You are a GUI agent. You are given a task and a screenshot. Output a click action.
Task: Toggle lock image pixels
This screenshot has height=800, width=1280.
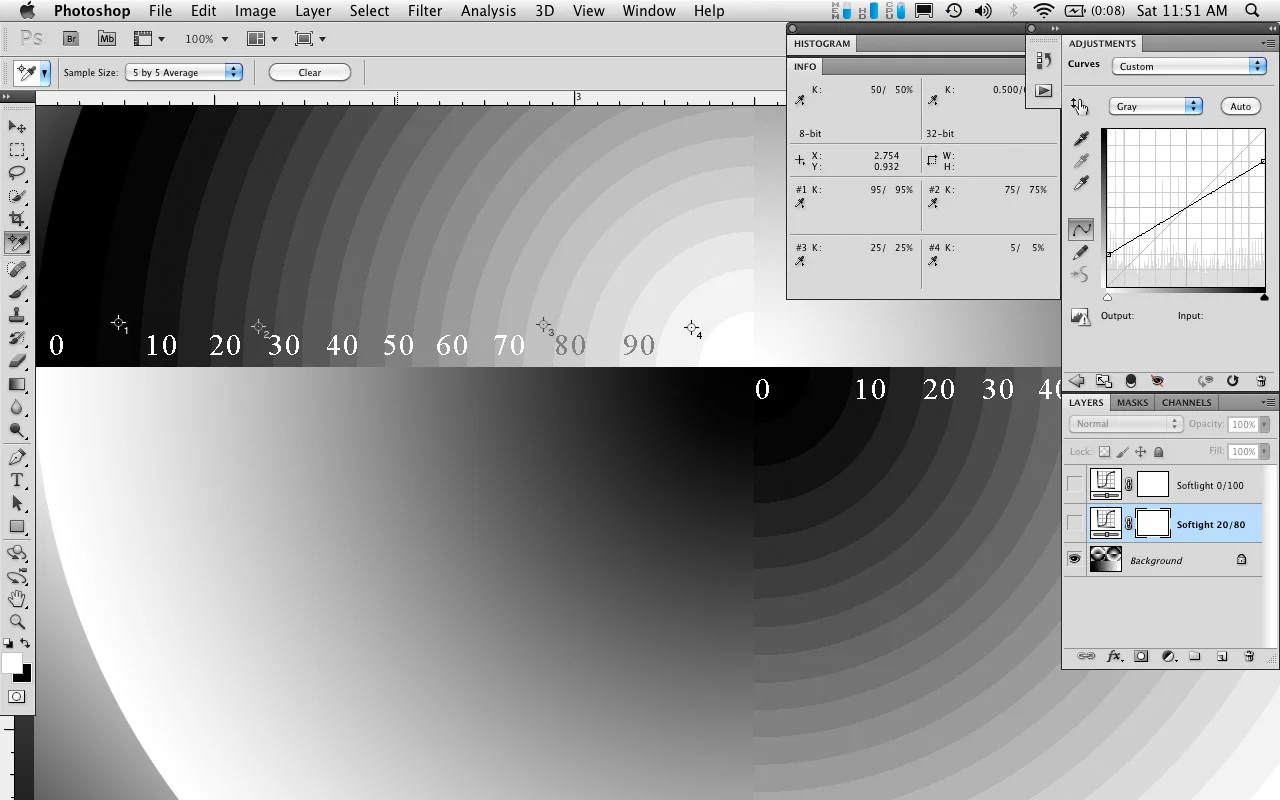click(1123, 452)
